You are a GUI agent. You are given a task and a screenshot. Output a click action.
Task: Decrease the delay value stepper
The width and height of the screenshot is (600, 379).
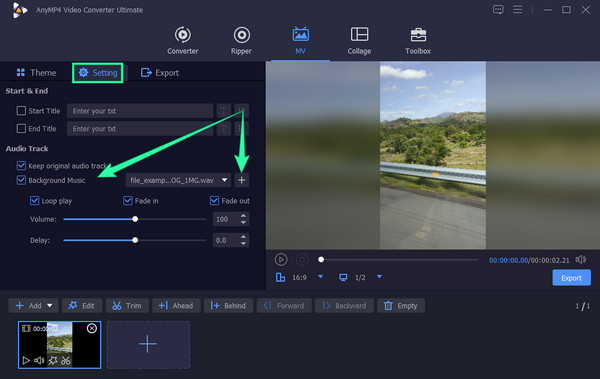click(243, 243)
